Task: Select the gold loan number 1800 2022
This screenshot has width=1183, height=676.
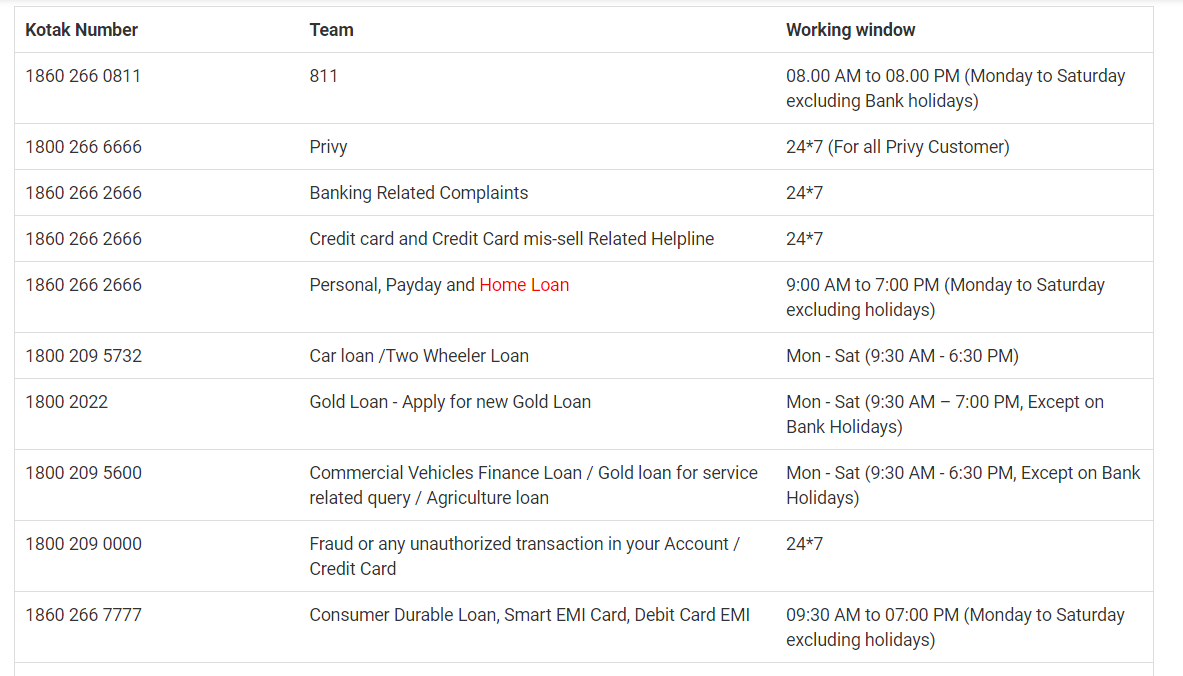Action: (67, 402)
